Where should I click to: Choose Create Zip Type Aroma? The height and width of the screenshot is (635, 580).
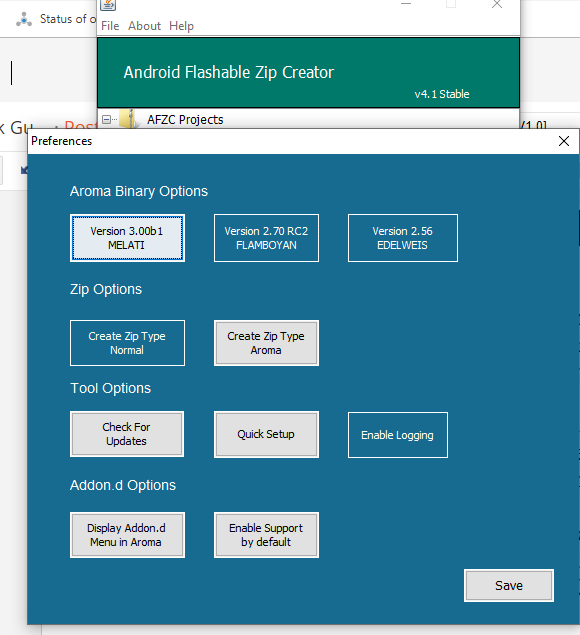click(x=266, y=343)
